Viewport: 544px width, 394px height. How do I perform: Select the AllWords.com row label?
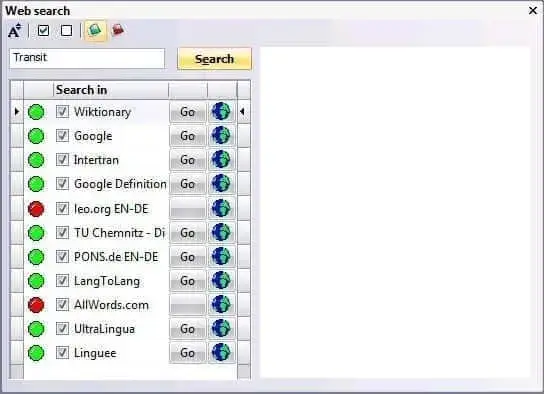click(x=111, y=305)
